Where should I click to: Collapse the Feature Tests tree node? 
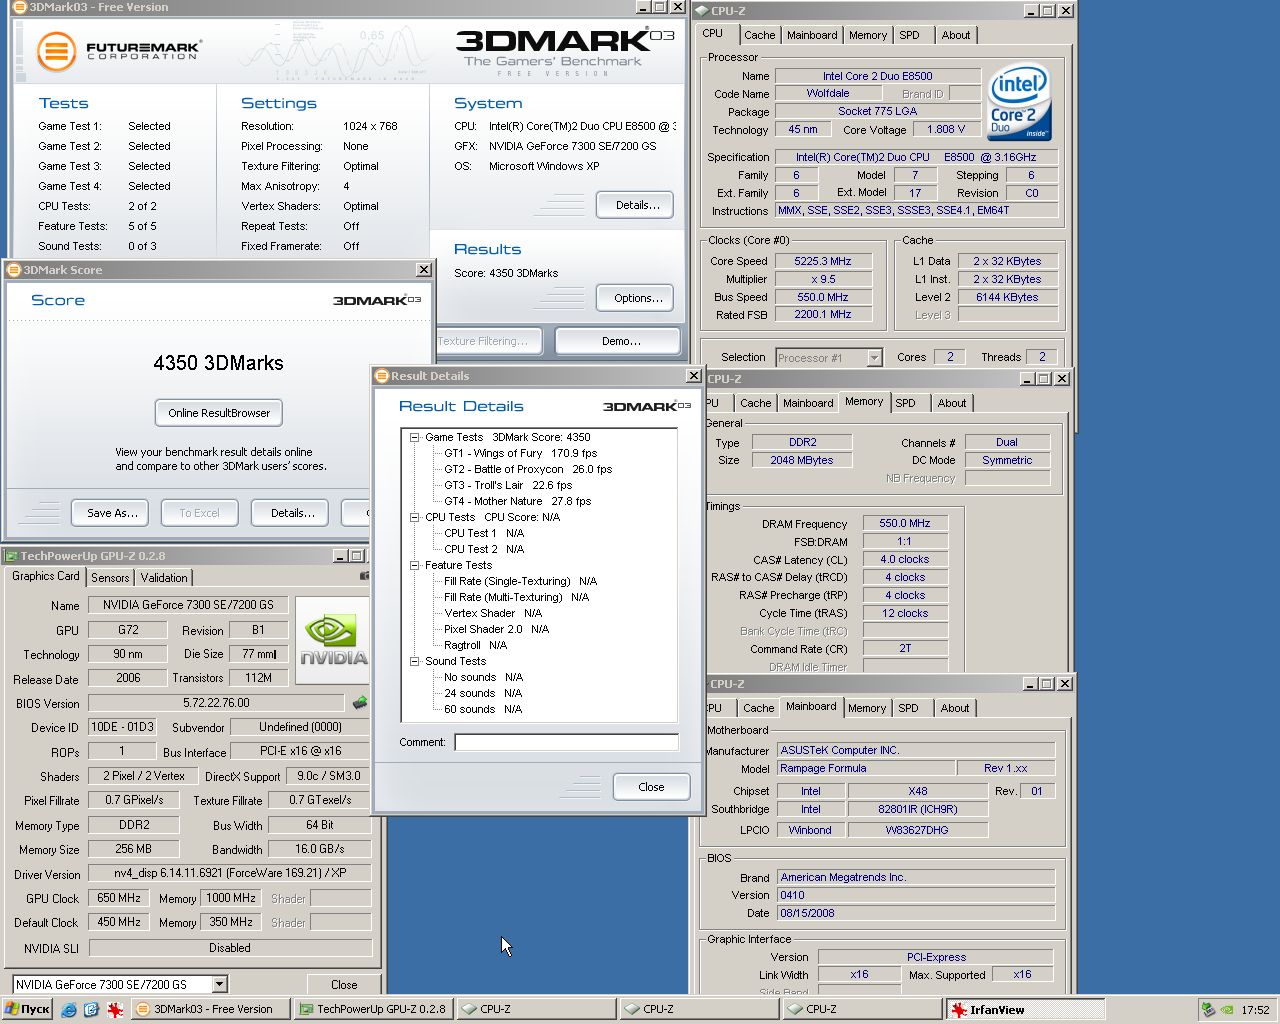[414, 565]
